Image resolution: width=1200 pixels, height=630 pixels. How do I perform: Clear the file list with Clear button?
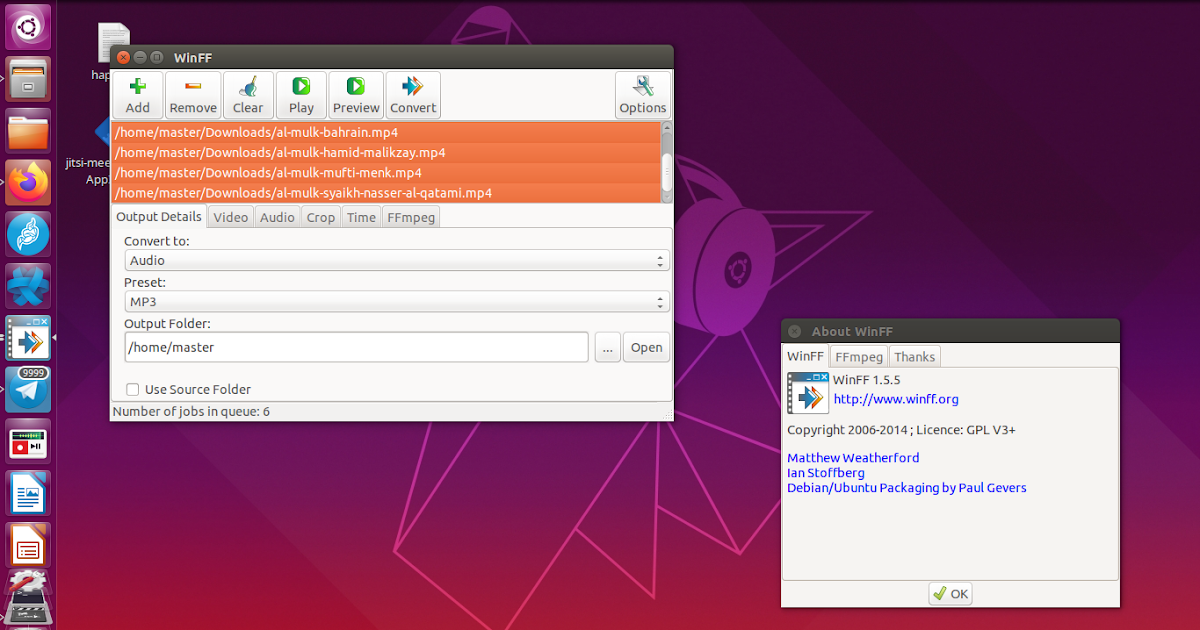click(248, 96)
